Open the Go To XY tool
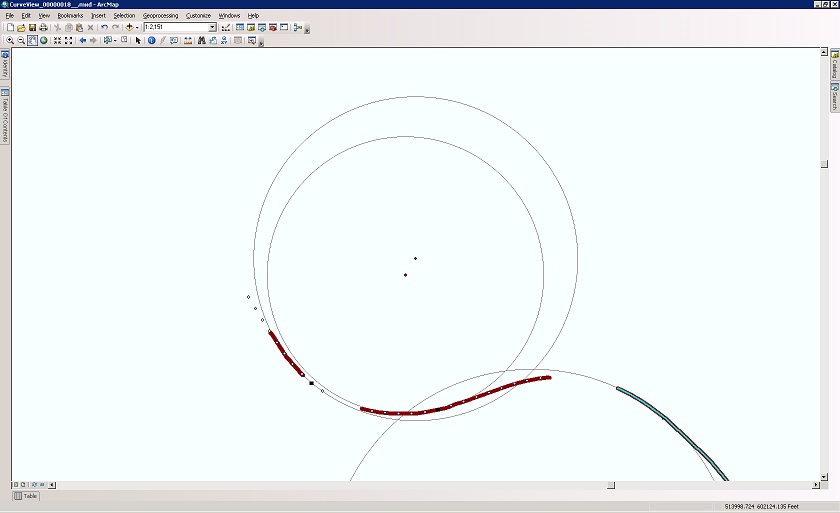 (x=224, y=41)
